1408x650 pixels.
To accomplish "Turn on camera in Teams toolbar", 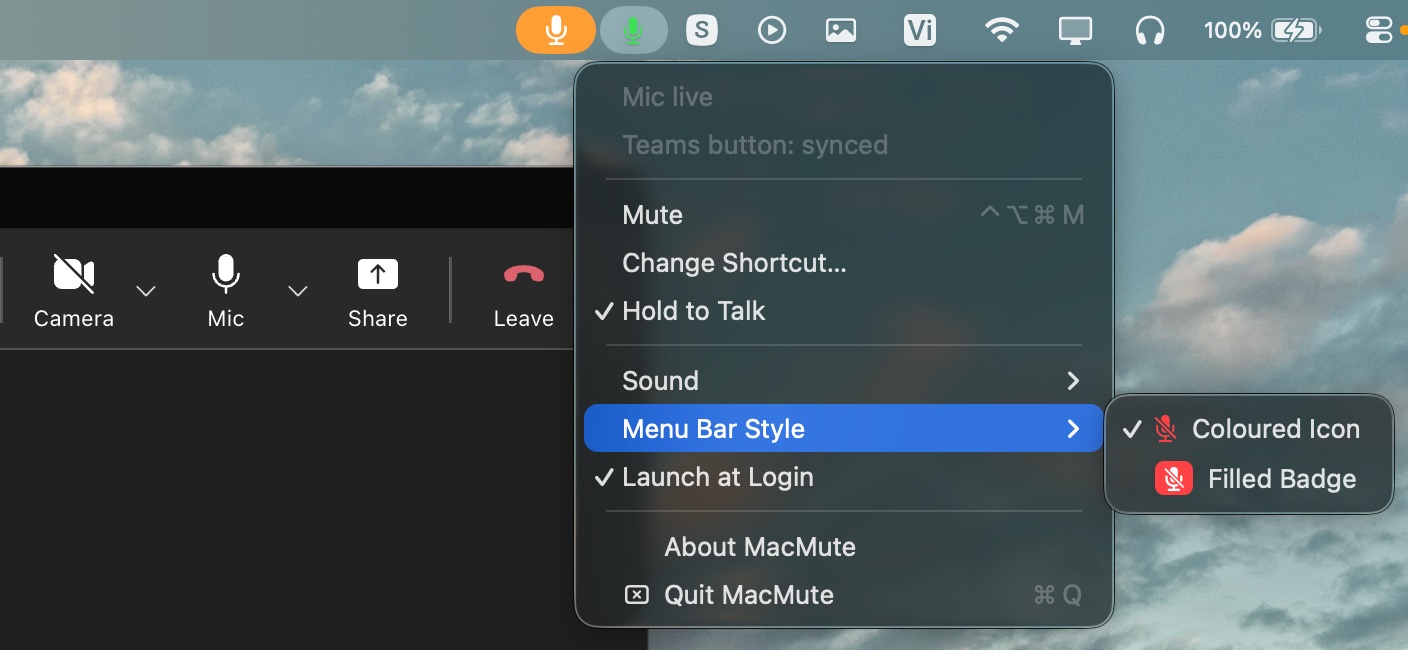I will (x=74, y=290).
